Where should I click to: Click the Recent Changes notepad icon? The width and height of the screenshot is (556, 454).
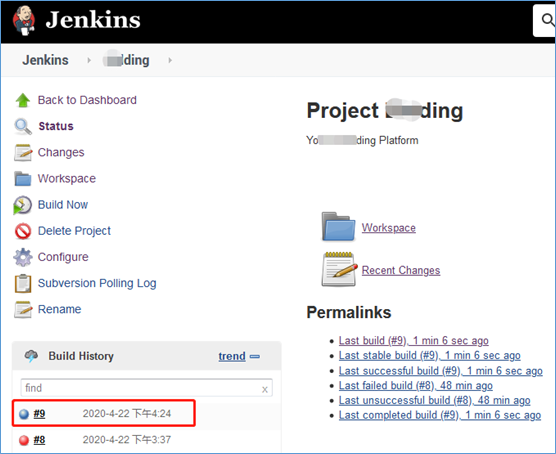pyautogui.click(x=339, y=269)
